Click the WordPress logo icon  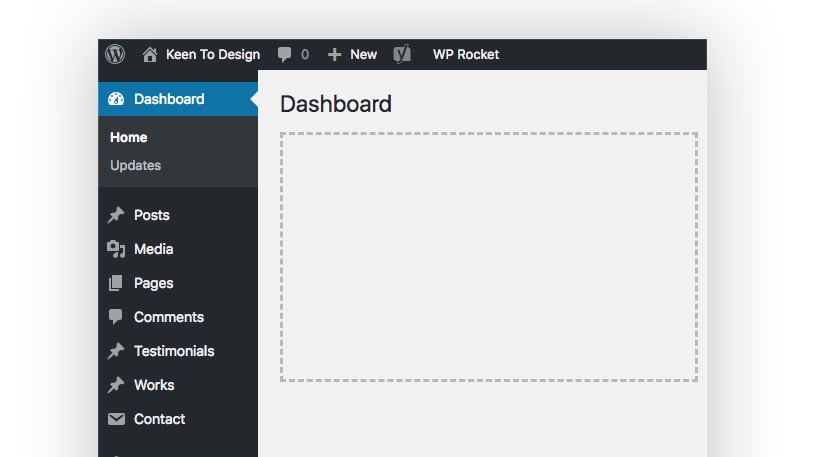pos(115,54)
